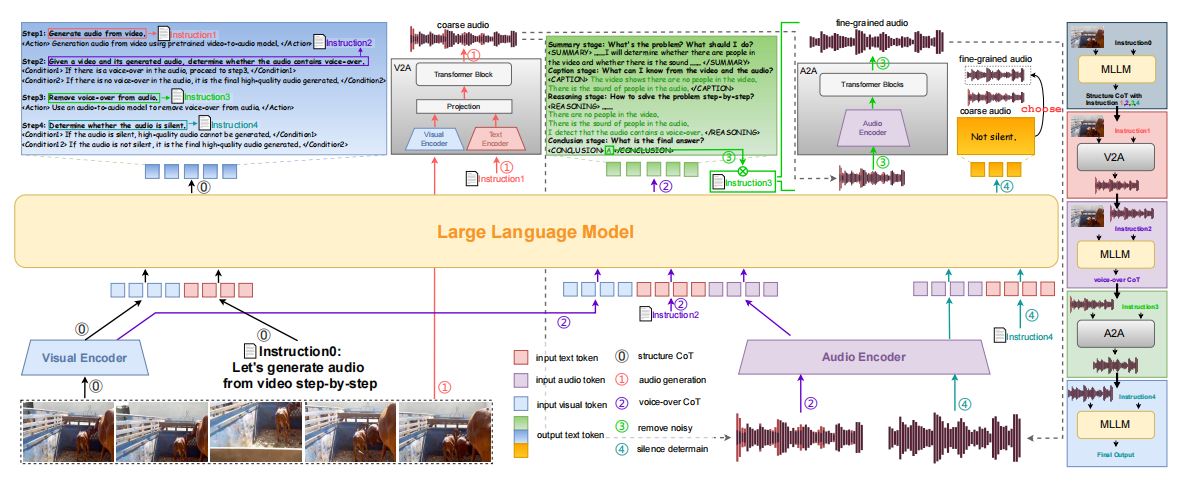Image resolution: width=1184 pixels, height=483 pixels.
Task: Click circled 4 icon beside silence determain legend
Action: [621, 451]
